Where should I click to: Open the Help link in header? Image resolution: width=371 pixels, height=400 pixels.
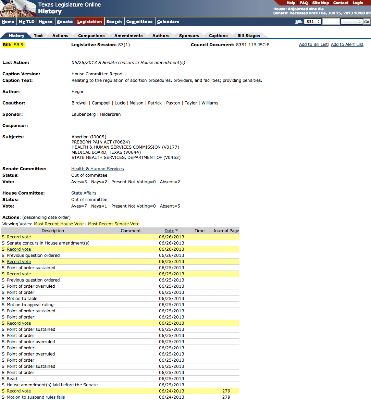point(291,3)
